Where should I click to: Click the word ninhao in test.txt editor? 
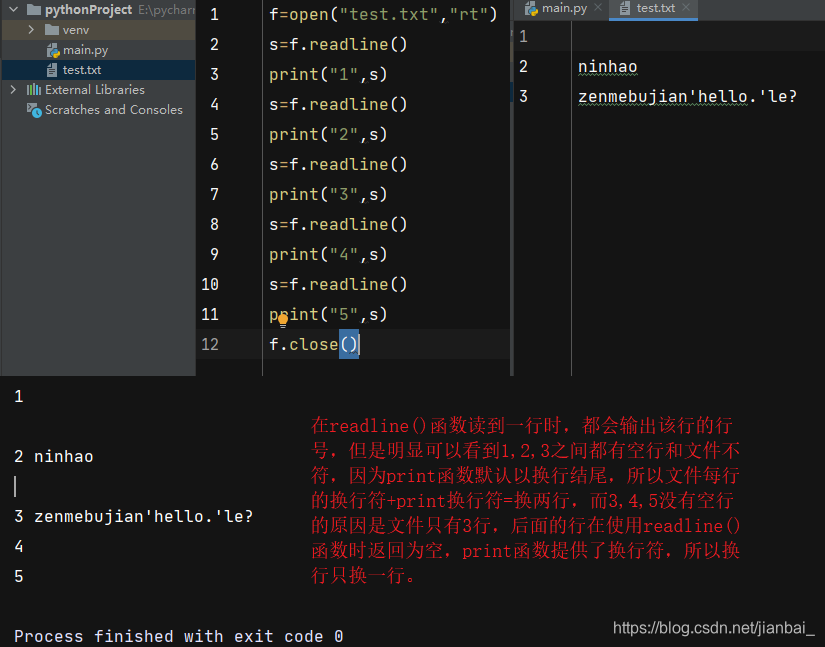(608, 67)
